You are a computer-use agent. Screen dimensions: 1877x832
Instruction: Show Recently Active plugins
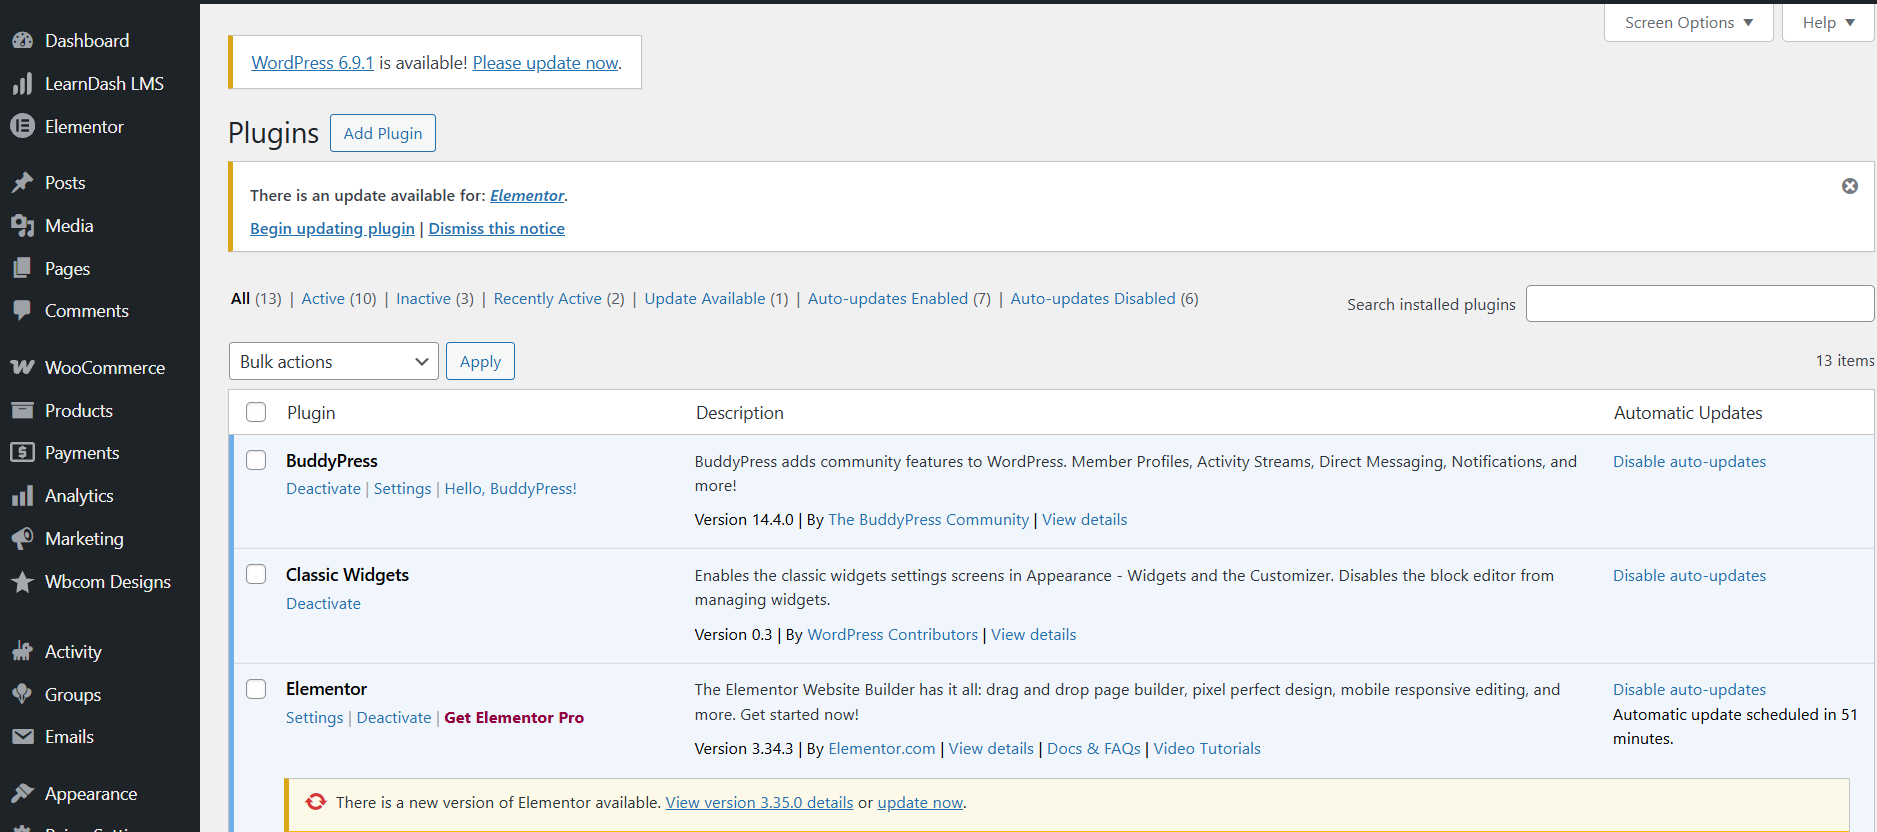pos(559,298)
